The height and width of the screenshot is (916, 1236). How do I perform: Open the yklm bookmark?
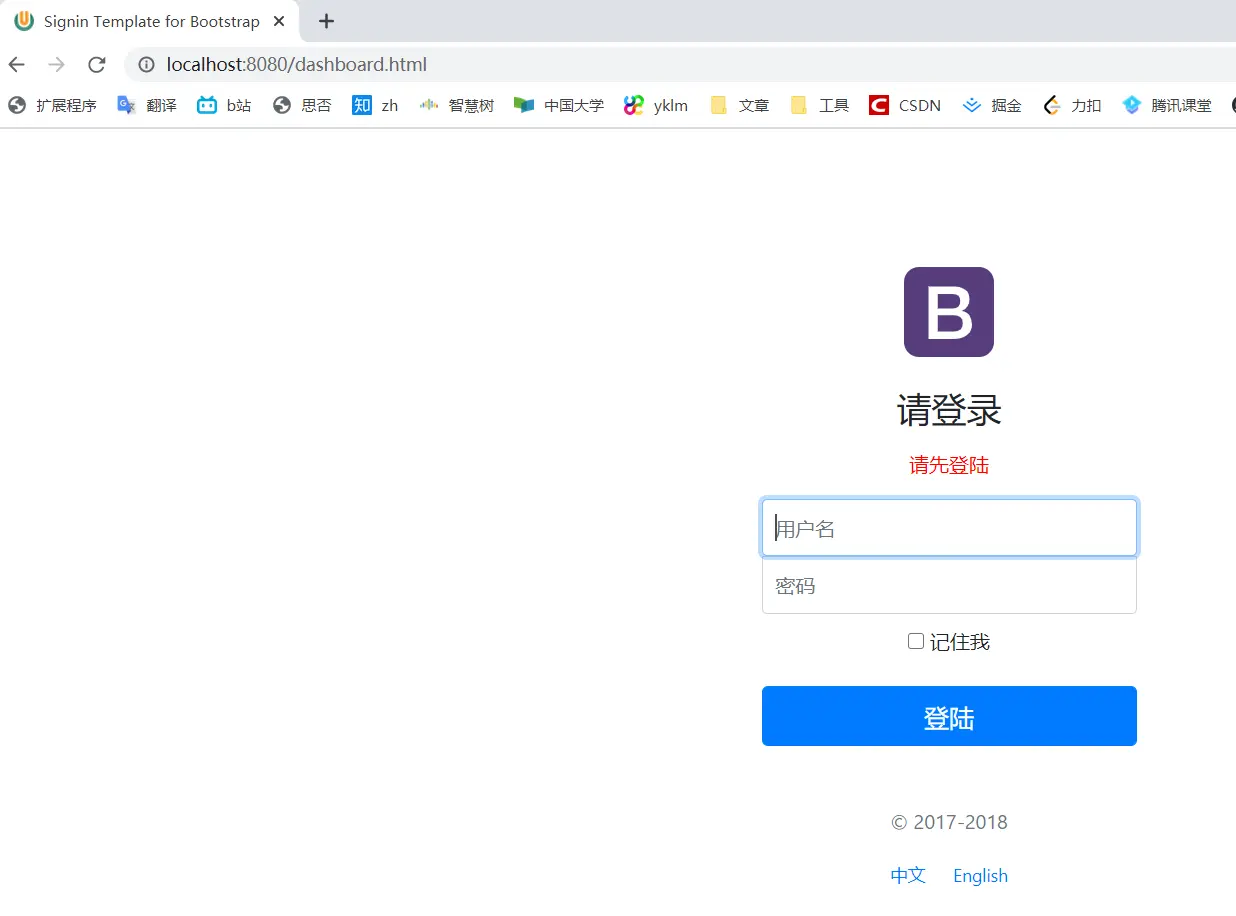coord(656,105)
